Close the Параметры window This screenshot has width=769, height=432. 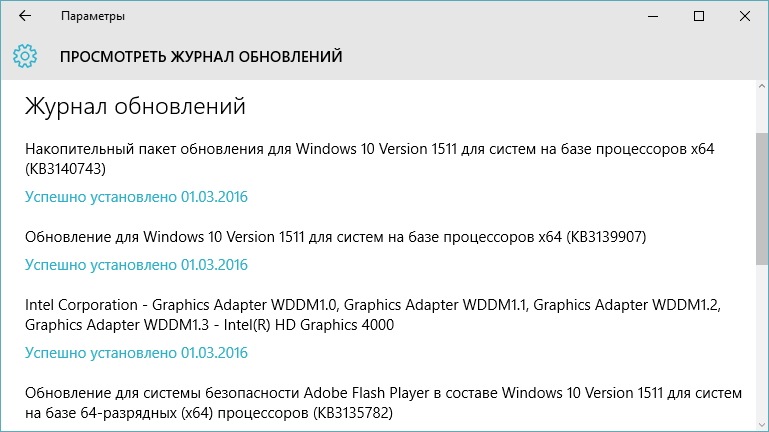click(744, 16)
